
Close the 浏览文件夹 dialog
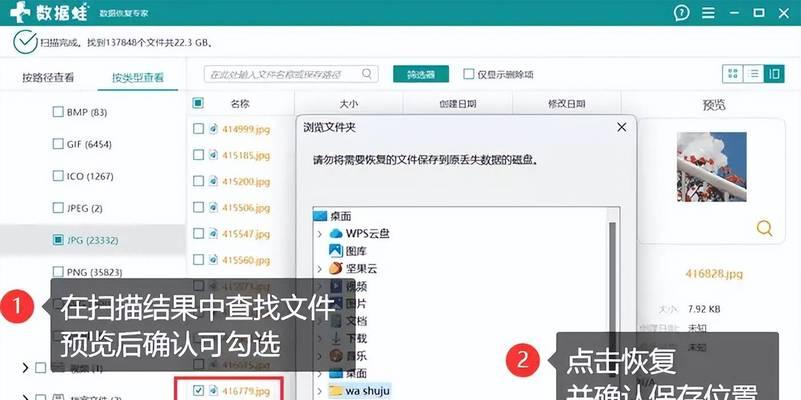622,127
